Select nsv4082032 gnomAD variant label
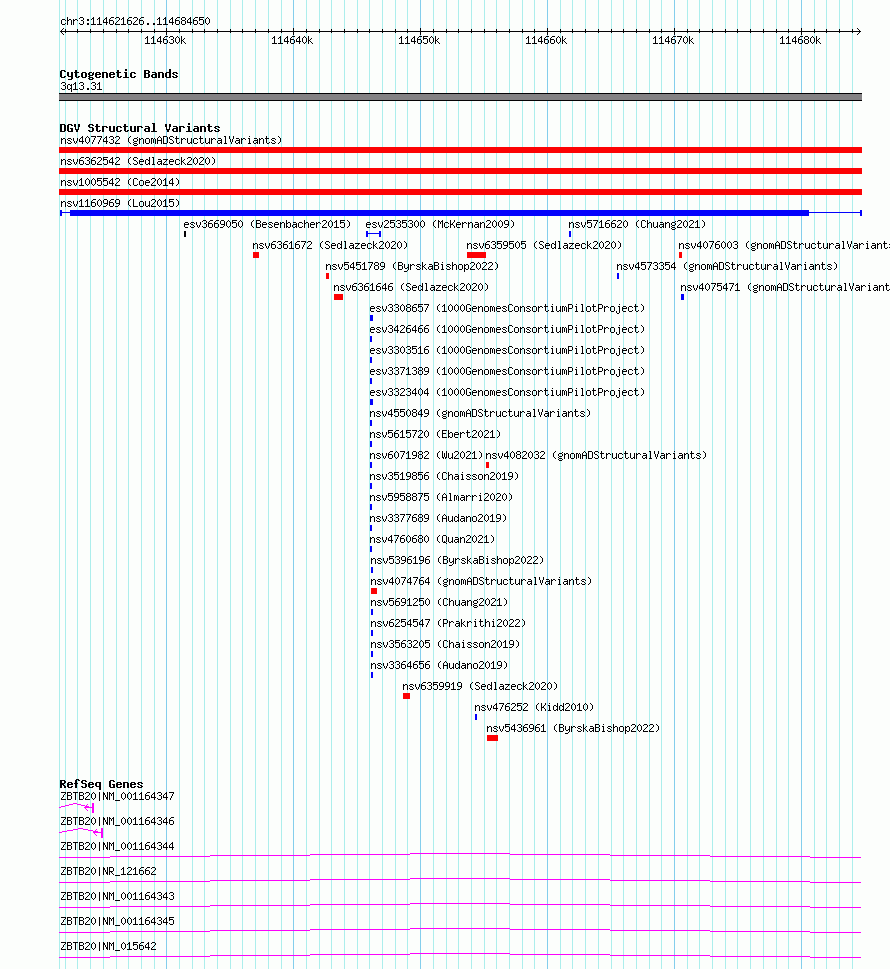The image size is (890, 969). tap(596, 455)
